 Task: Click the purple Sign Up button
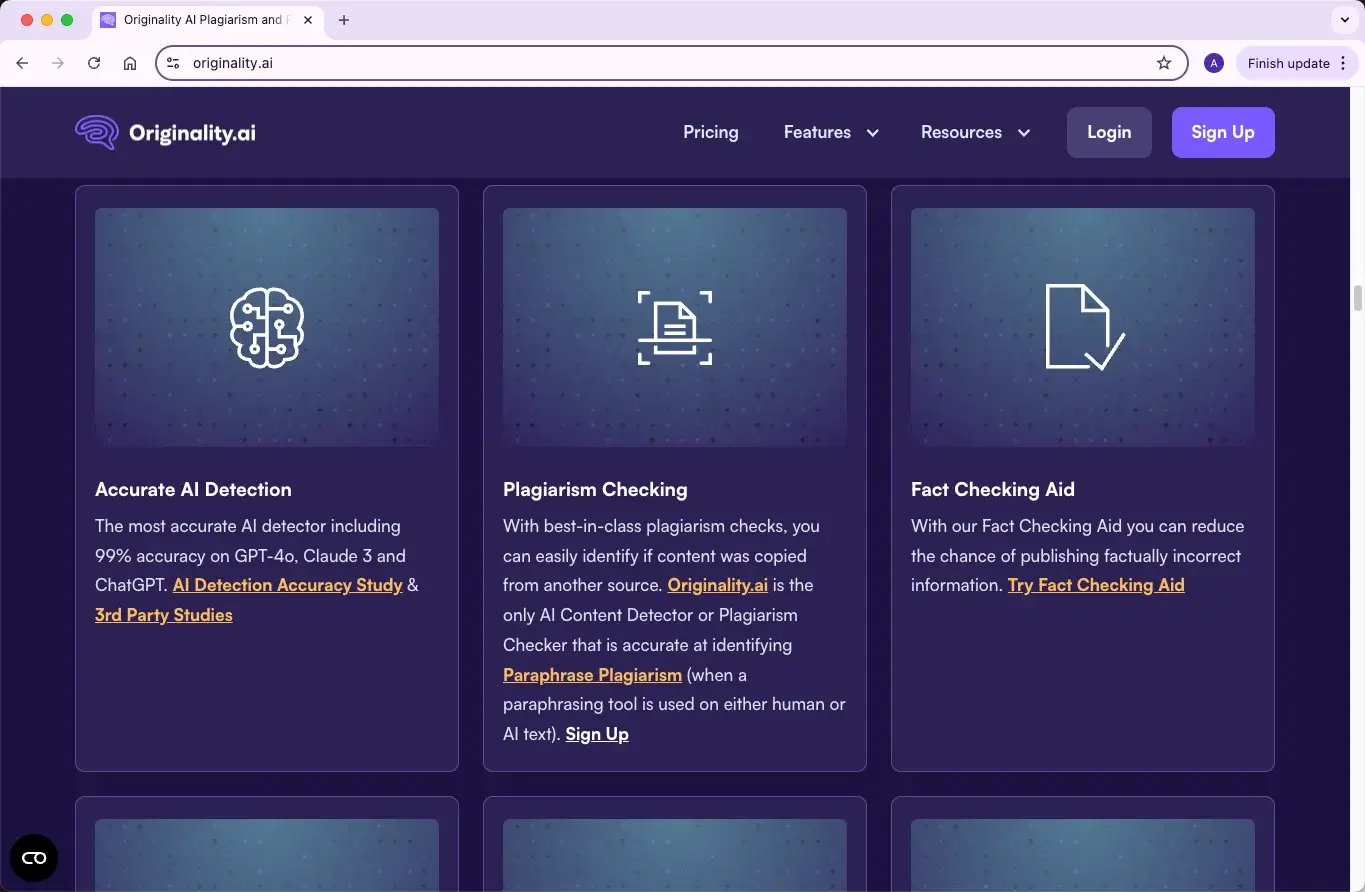coord(1223,132)
